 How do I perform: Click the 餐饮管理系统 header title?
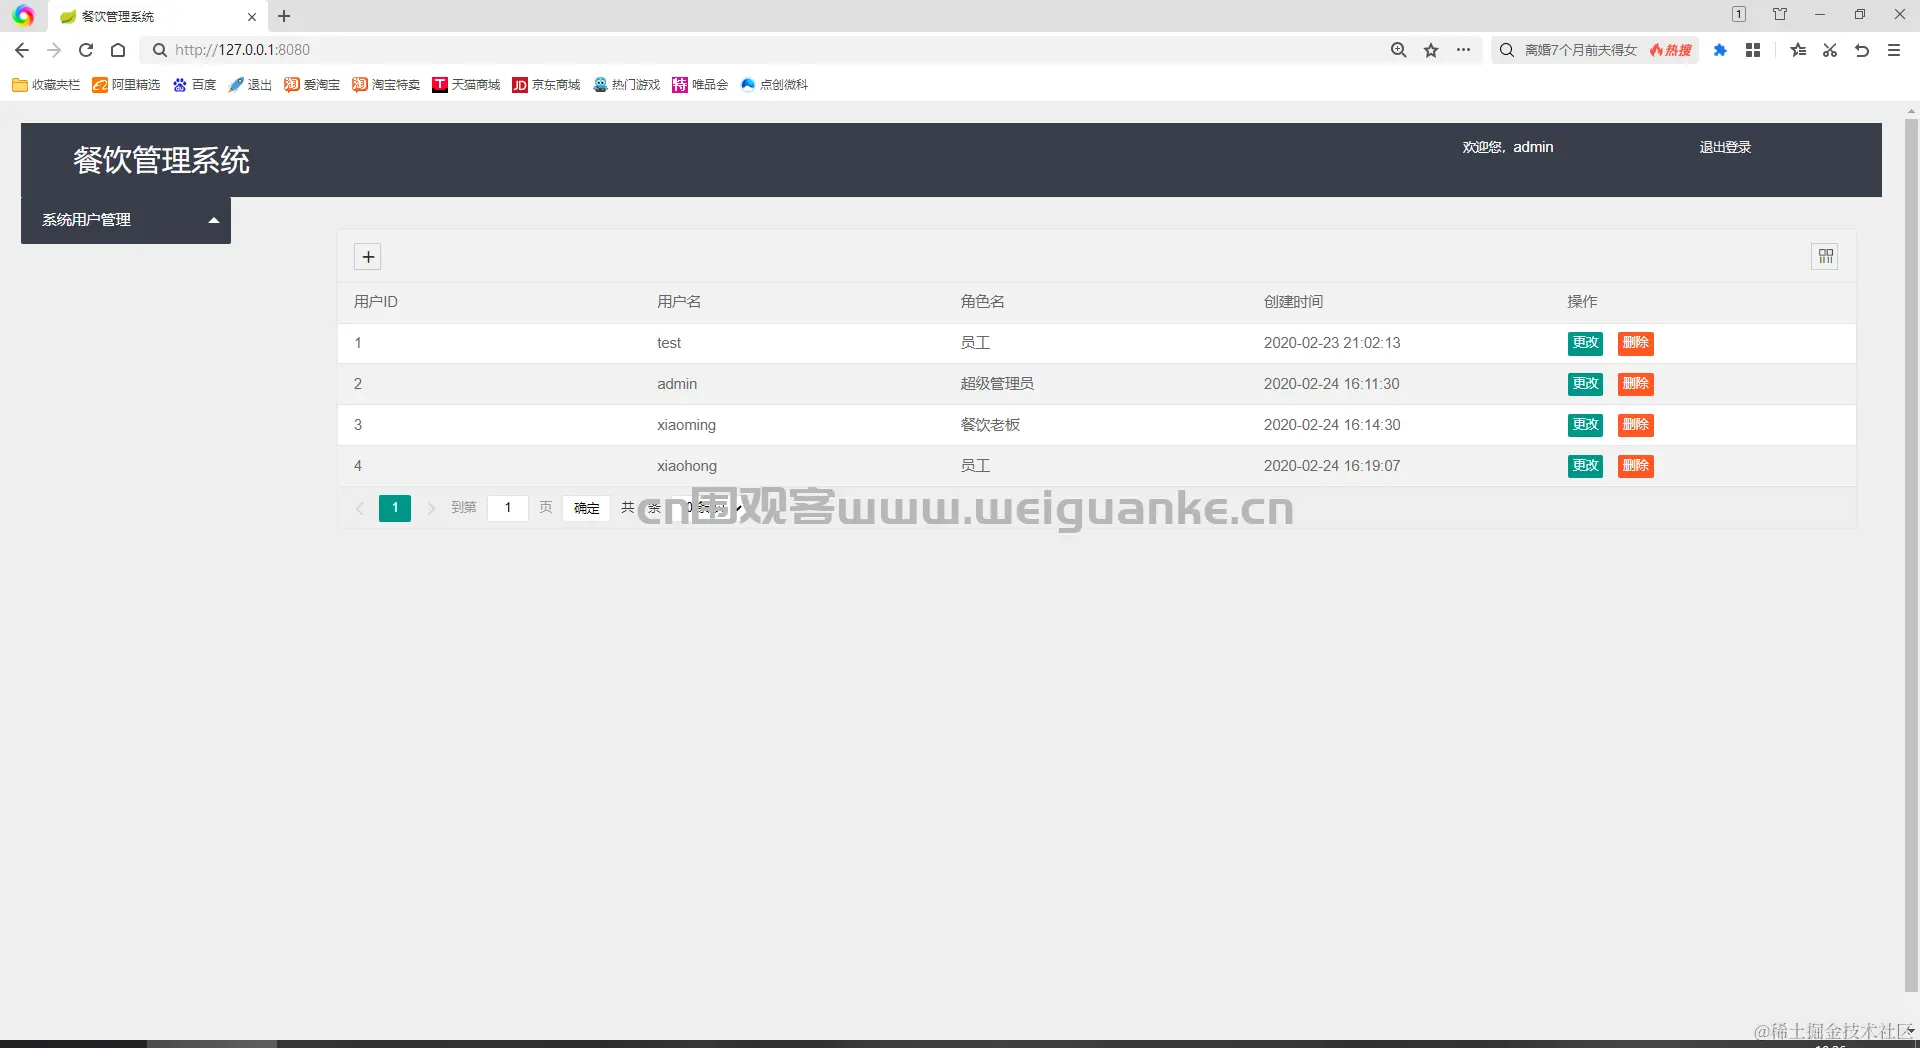click(x=161, y=160)
